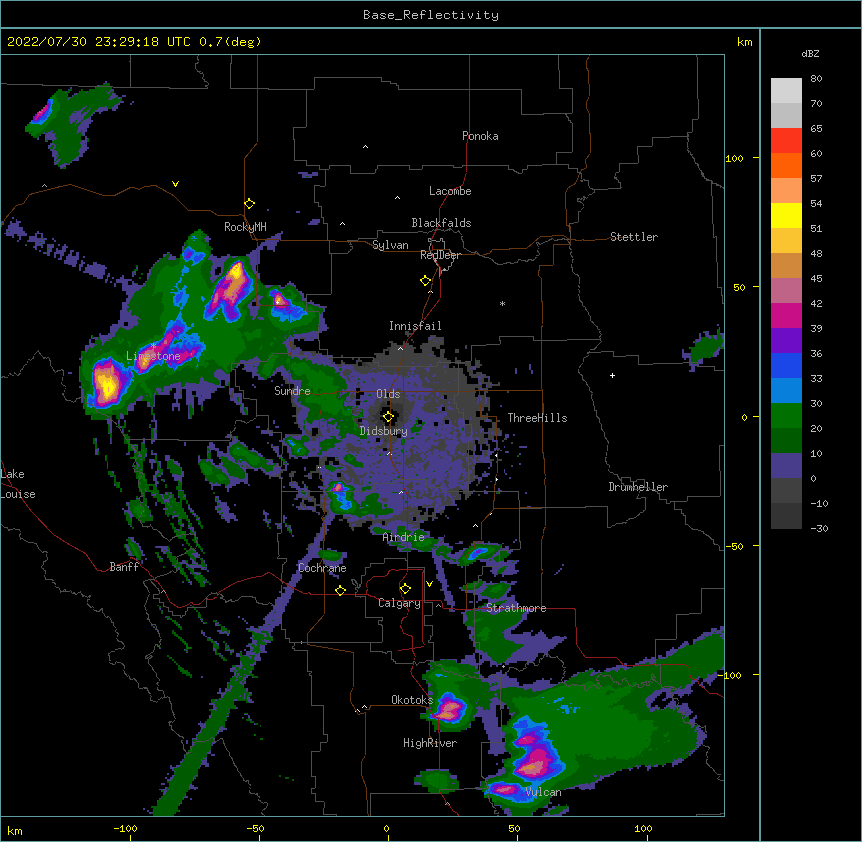This screenshot has width=862, height=842.
Task: Click the yellow diamond marker above RockyMH
Action: (250, 204)
